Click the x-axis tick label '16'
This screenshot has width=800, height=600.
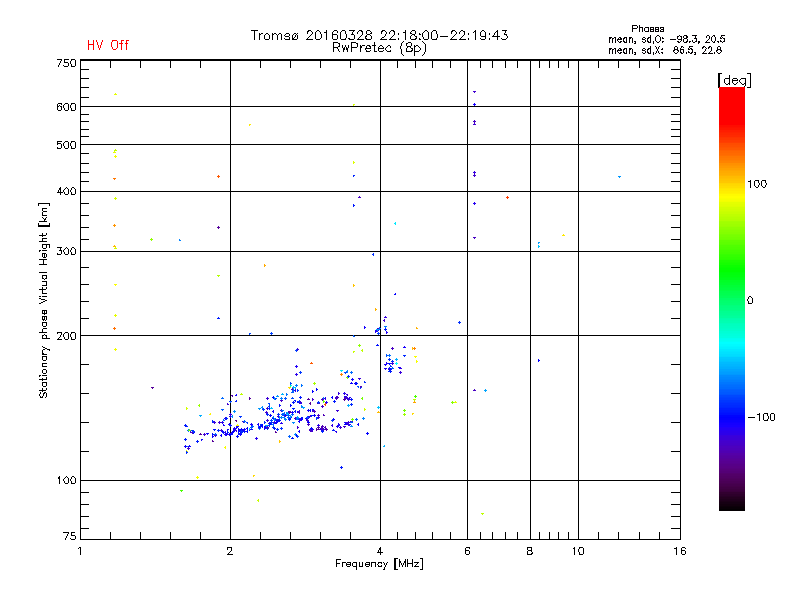[x=680, y=551]
